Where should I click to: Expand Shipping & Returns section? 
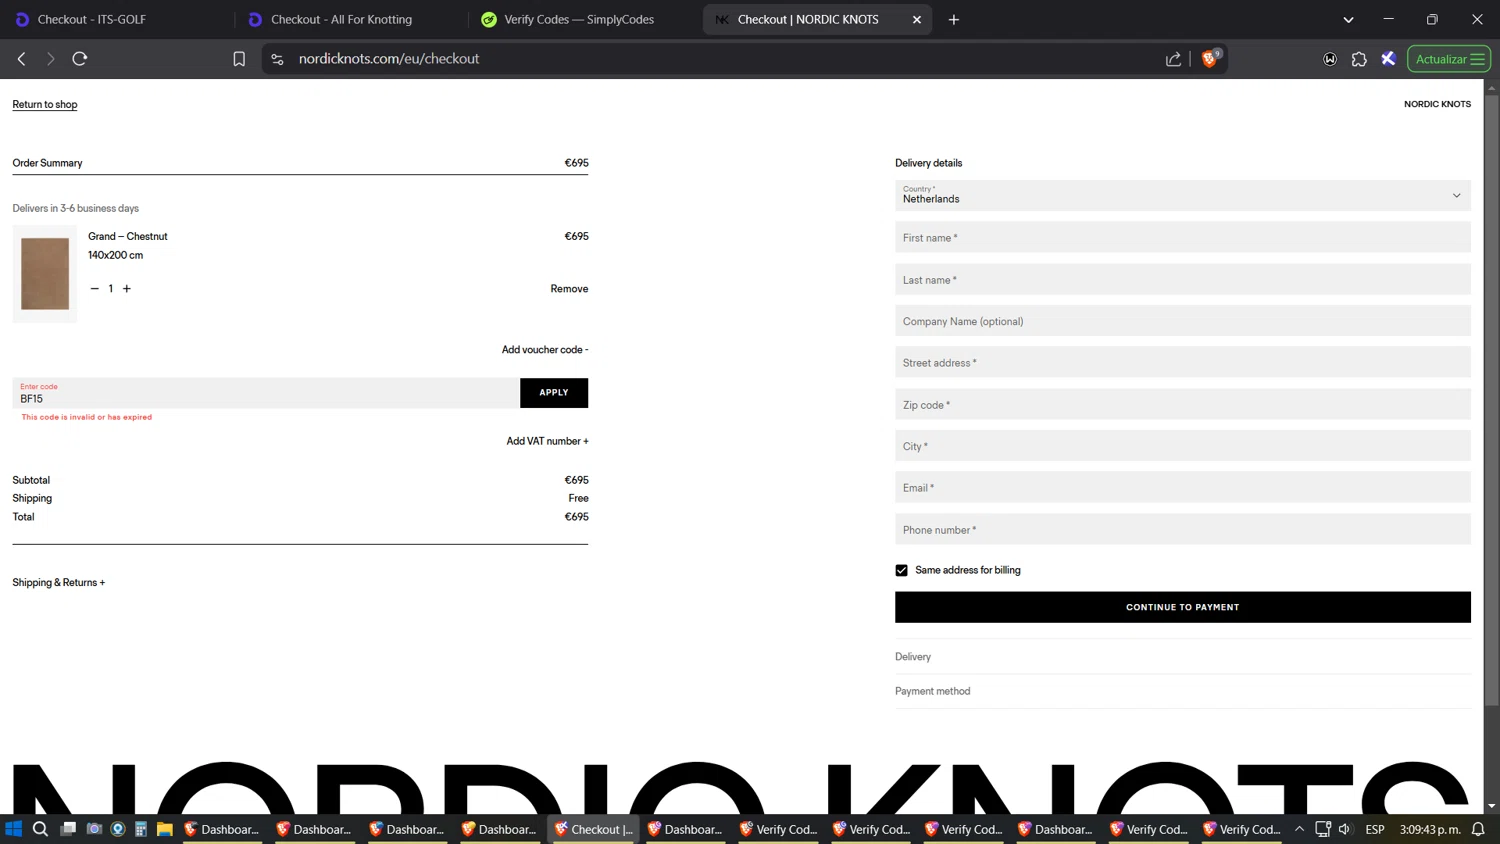(x=59, y=582)
